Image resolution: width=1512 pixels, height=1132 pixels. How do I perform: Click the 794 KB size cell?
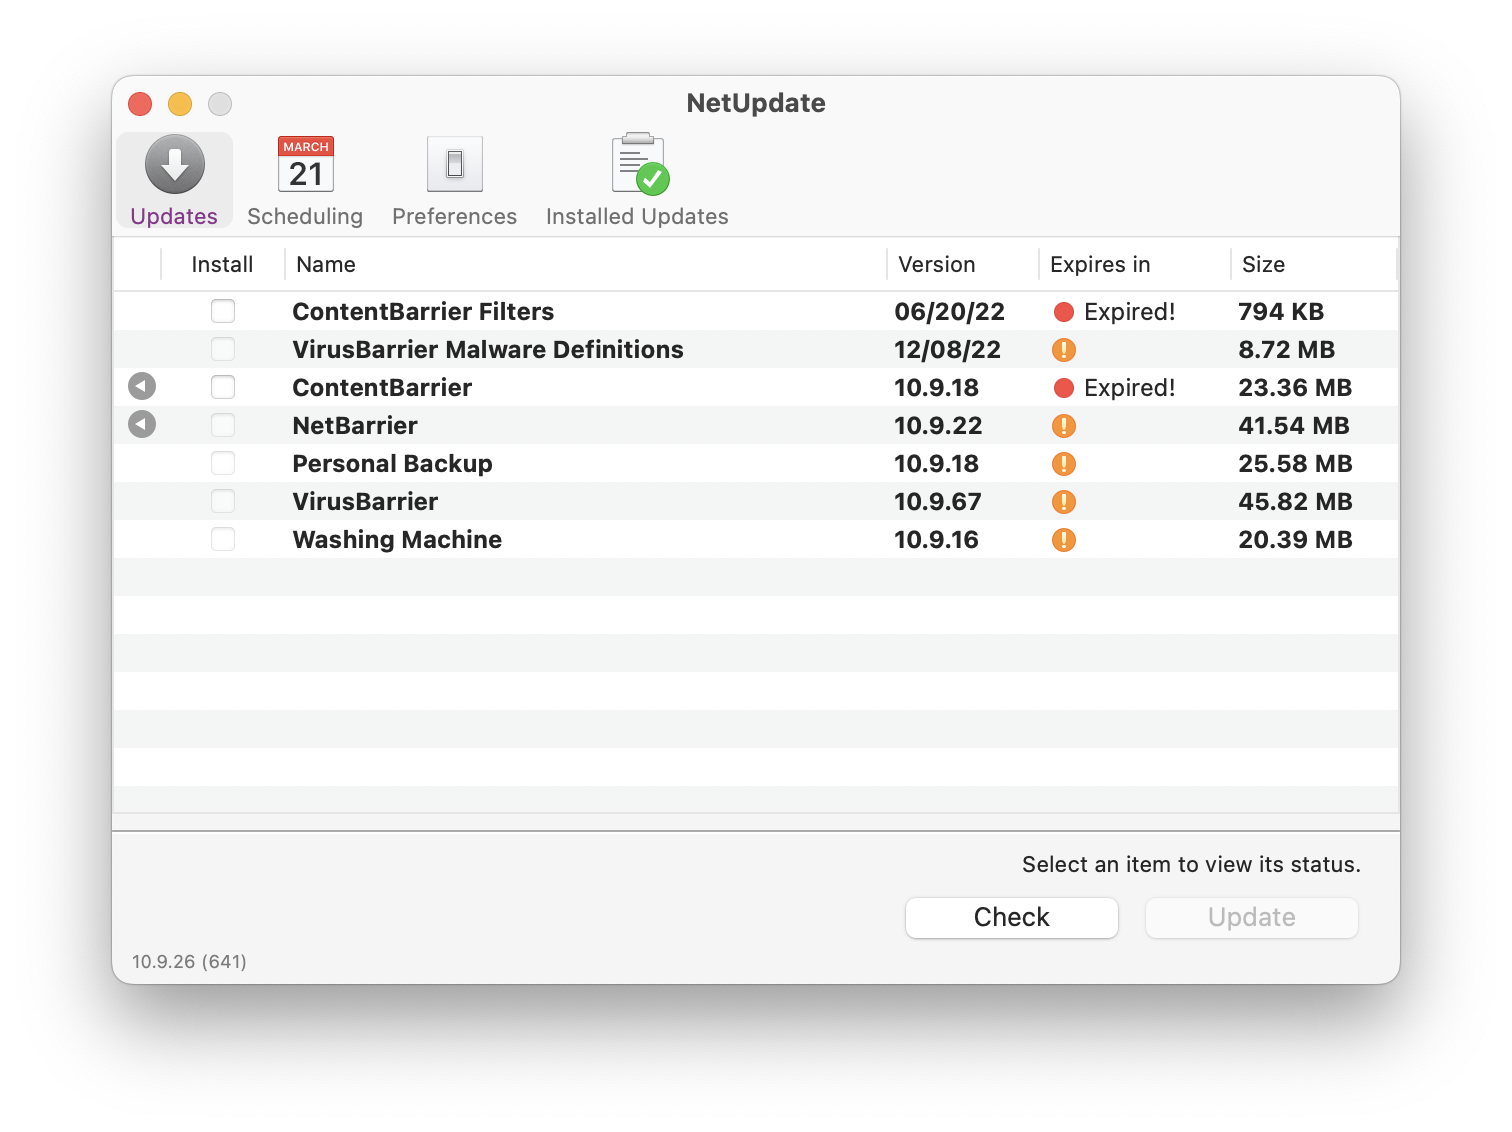(x=1281, y=312)
